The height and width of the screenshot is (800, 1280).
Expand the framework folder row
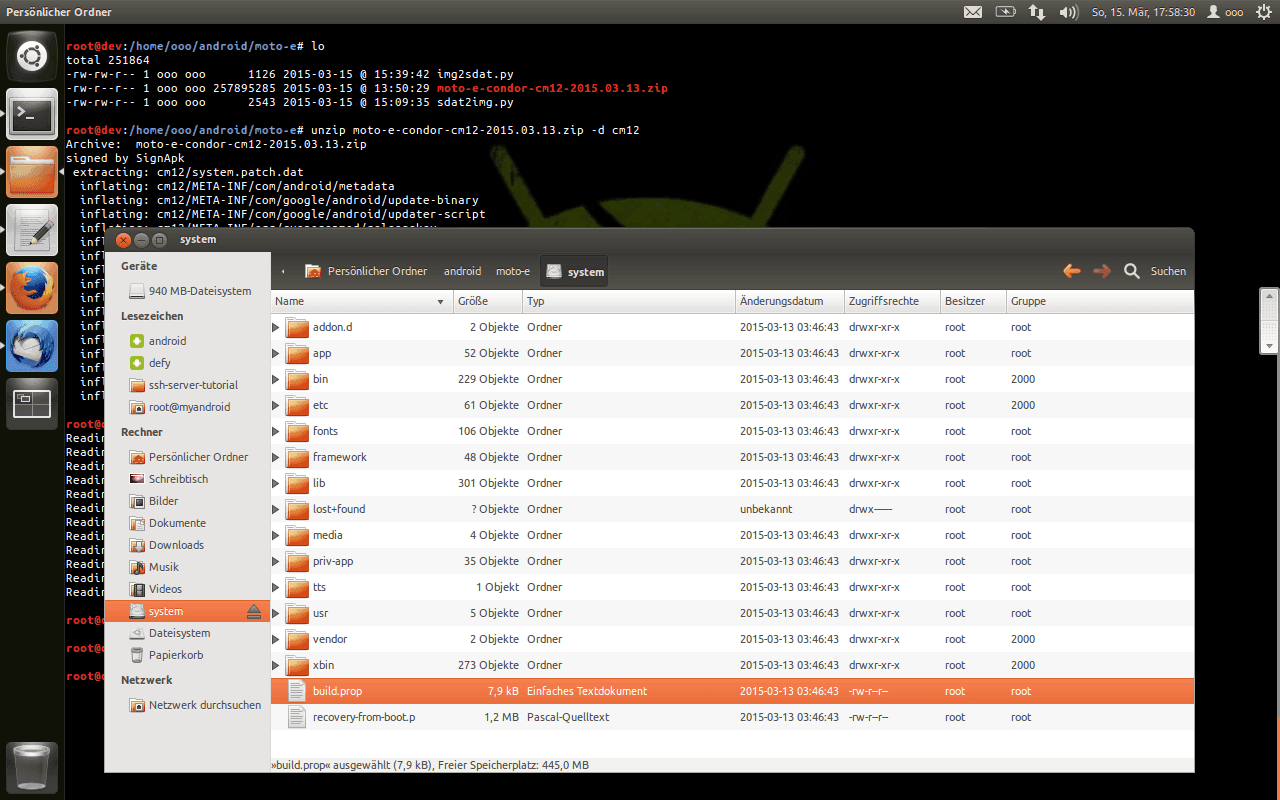pyautogui.click(x=277, y=457)
